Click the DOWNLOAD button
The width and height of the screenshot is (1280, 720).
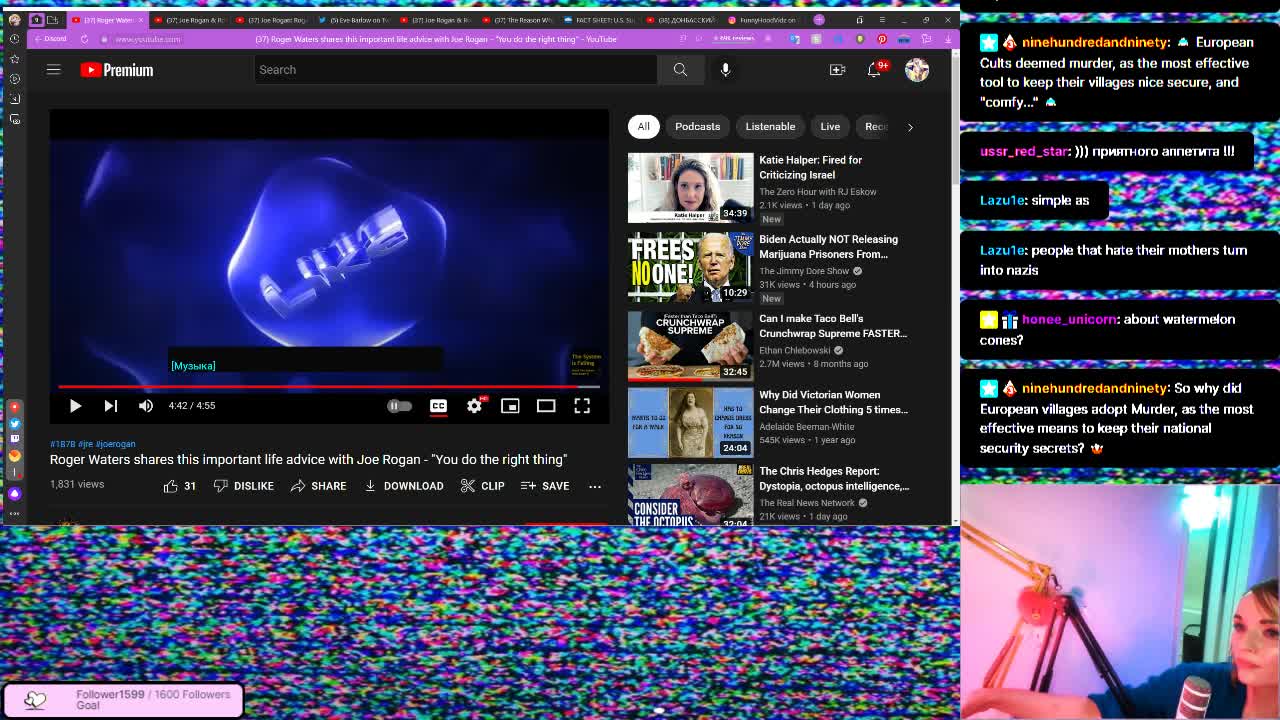coord(403,486)
